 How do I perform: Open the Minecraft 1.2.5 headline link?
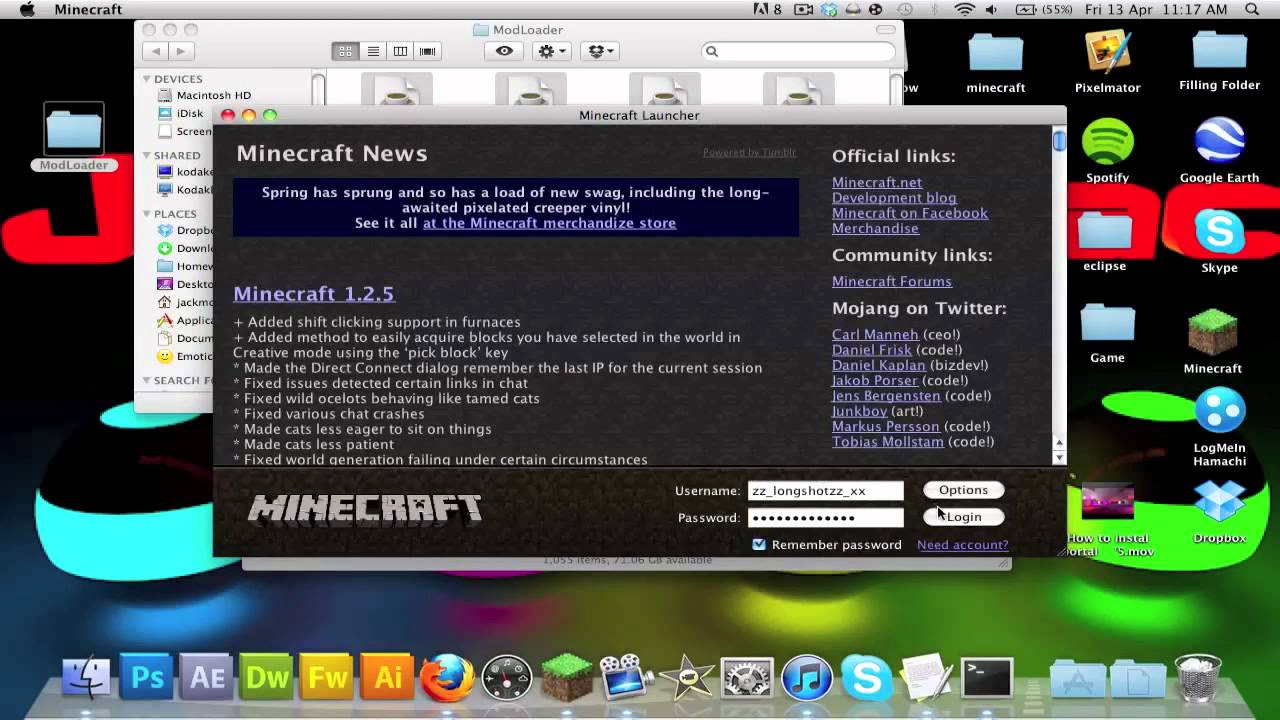coord(313,293)
